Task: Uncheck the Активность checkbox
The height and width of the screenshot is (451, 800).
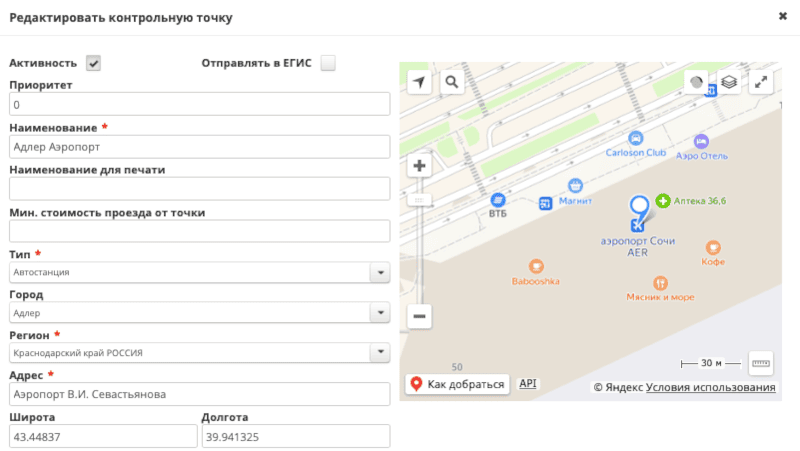Action: click(94, 63)
